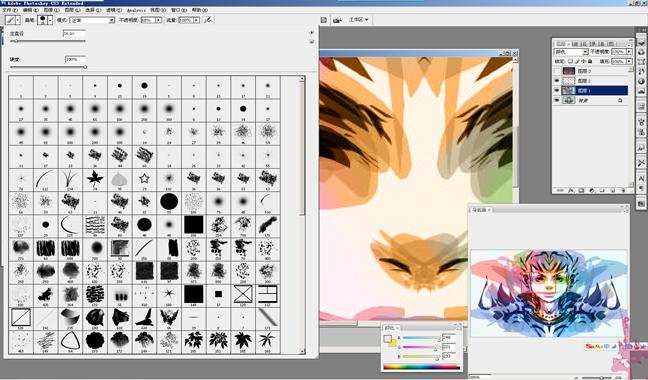
Task: Expand the brush opacity arrow in options bar
Action: 158,20
